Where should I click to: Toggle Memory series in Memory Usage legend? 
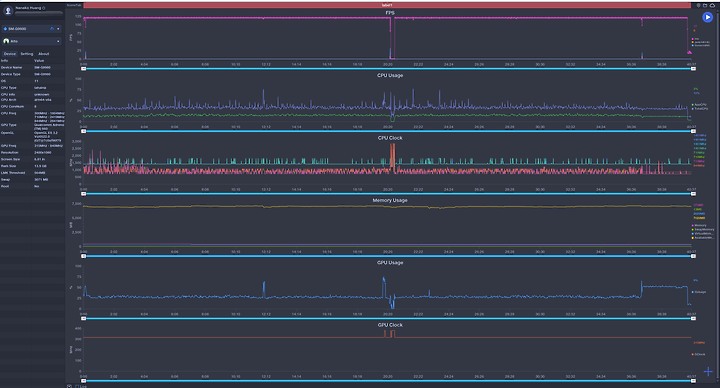click(699, 225)
